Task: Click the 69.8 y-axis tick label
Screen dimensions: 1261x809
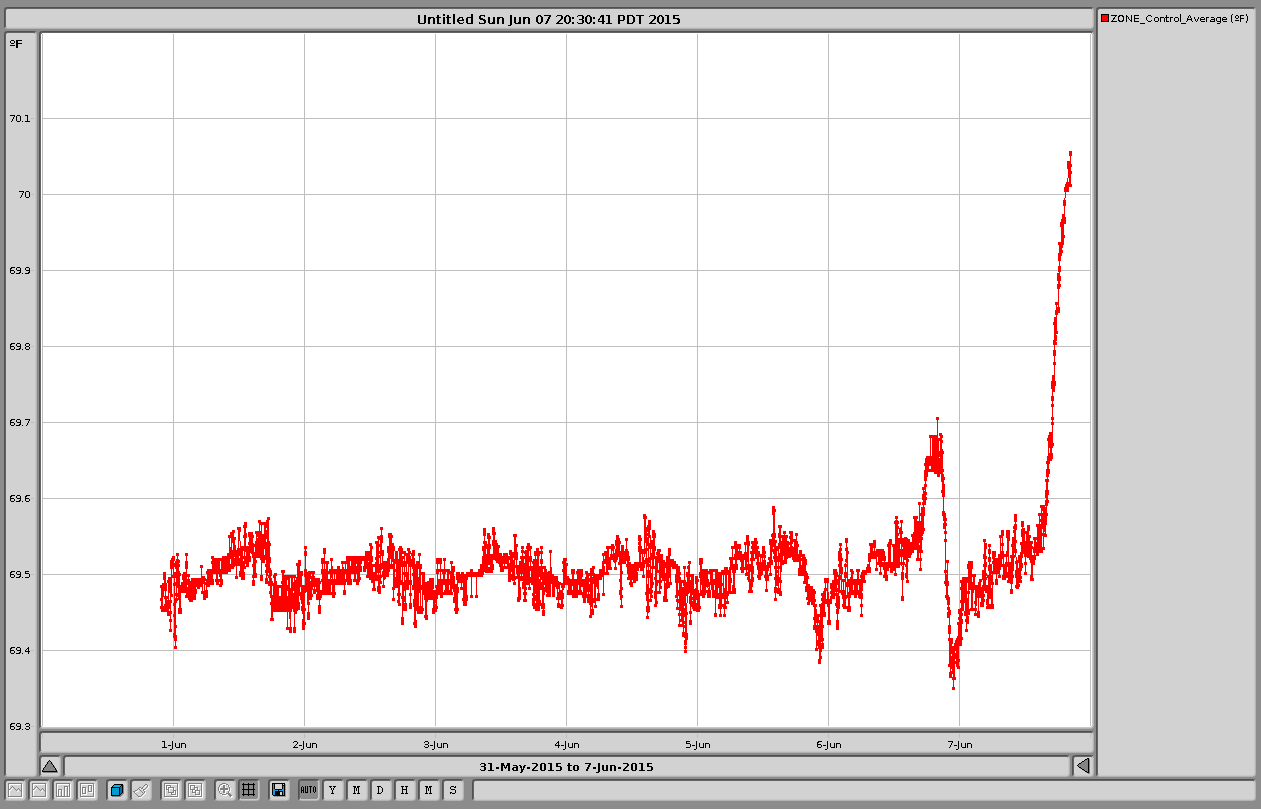Action: [20, 346]
